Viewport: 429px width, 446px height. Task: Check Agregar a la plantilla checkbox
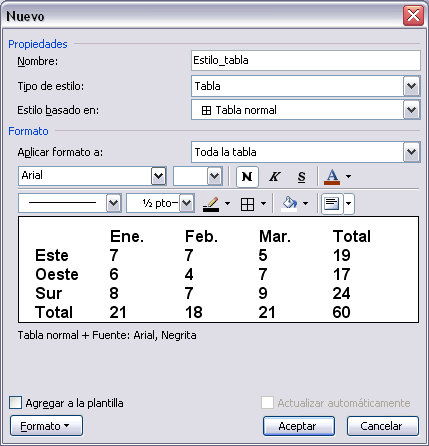pos(15,403)
